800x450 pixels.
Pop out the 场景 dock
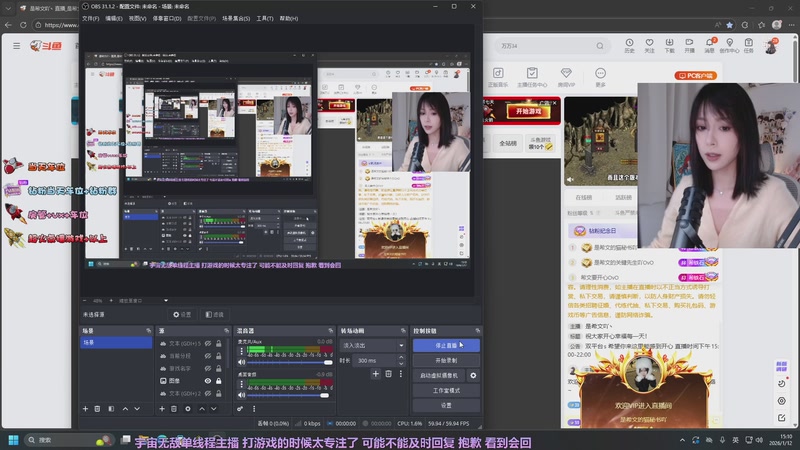pyautogui.click(x=148, y=331)
